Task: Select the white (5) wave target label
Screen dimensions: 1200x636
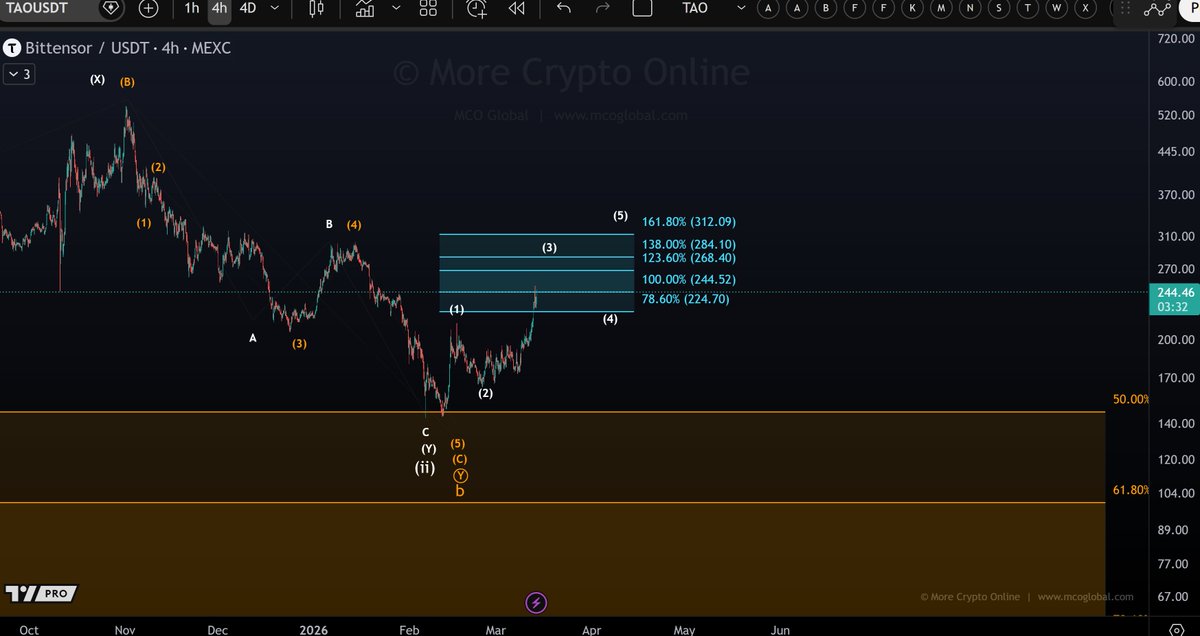Action: tap(621, 216)
